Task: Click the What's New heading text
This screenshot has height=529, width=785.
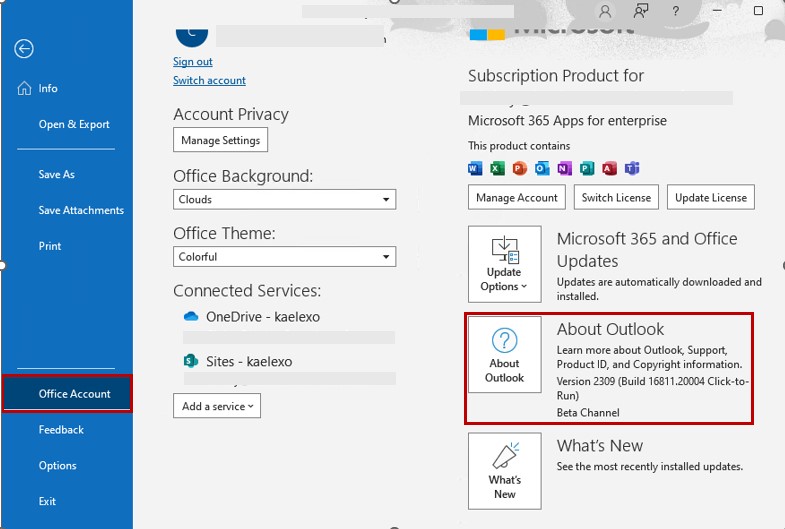Action: tap(600, 445)
